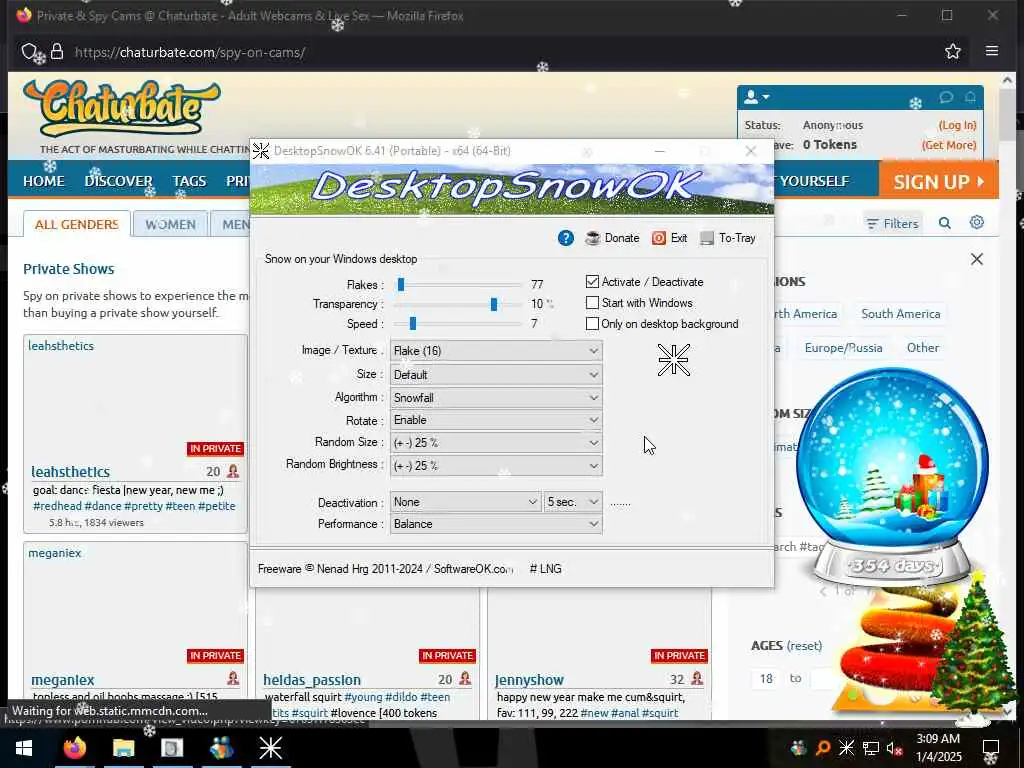Select the South America region filter
This screenshot has height=768, width=1024.
[x=901, y=313]
